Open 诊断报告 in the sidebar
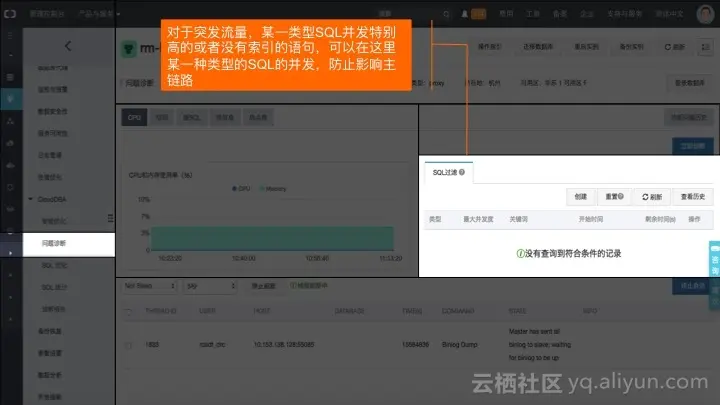This screenshot has width=720, height=405. click(x=54, y=309)
